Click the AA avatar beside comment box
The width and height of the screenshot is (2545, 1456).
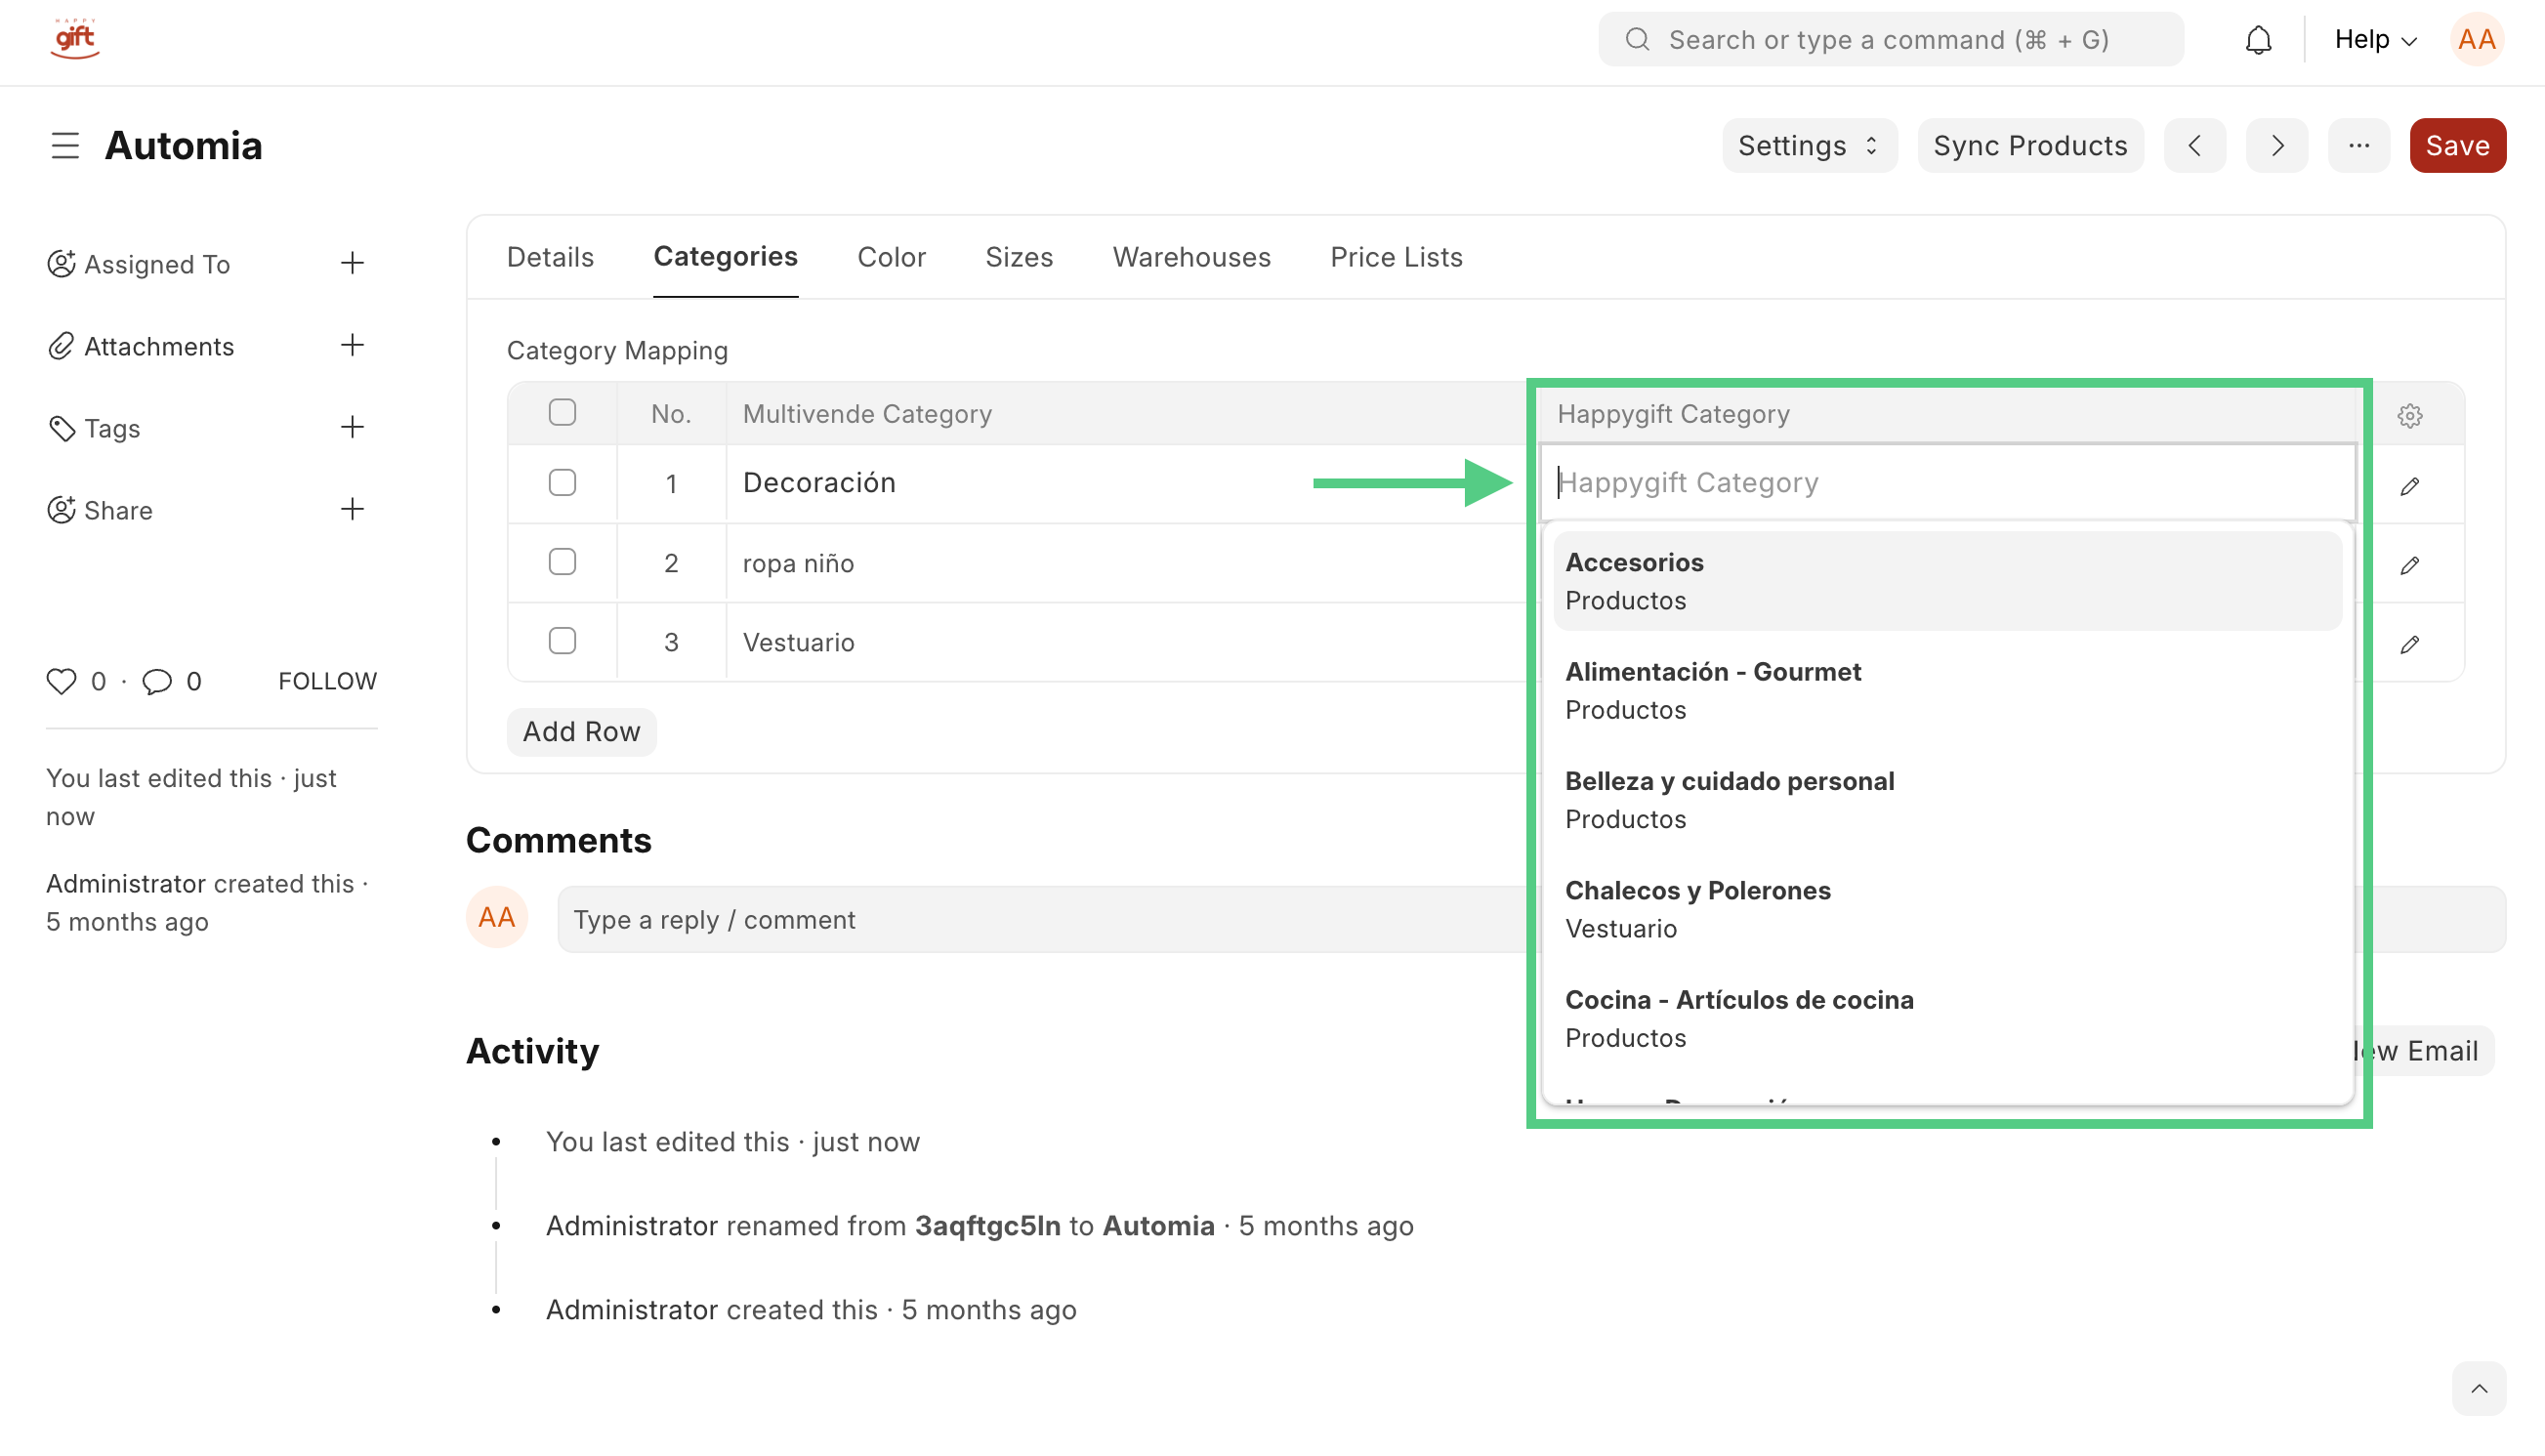tap(497, 918)
